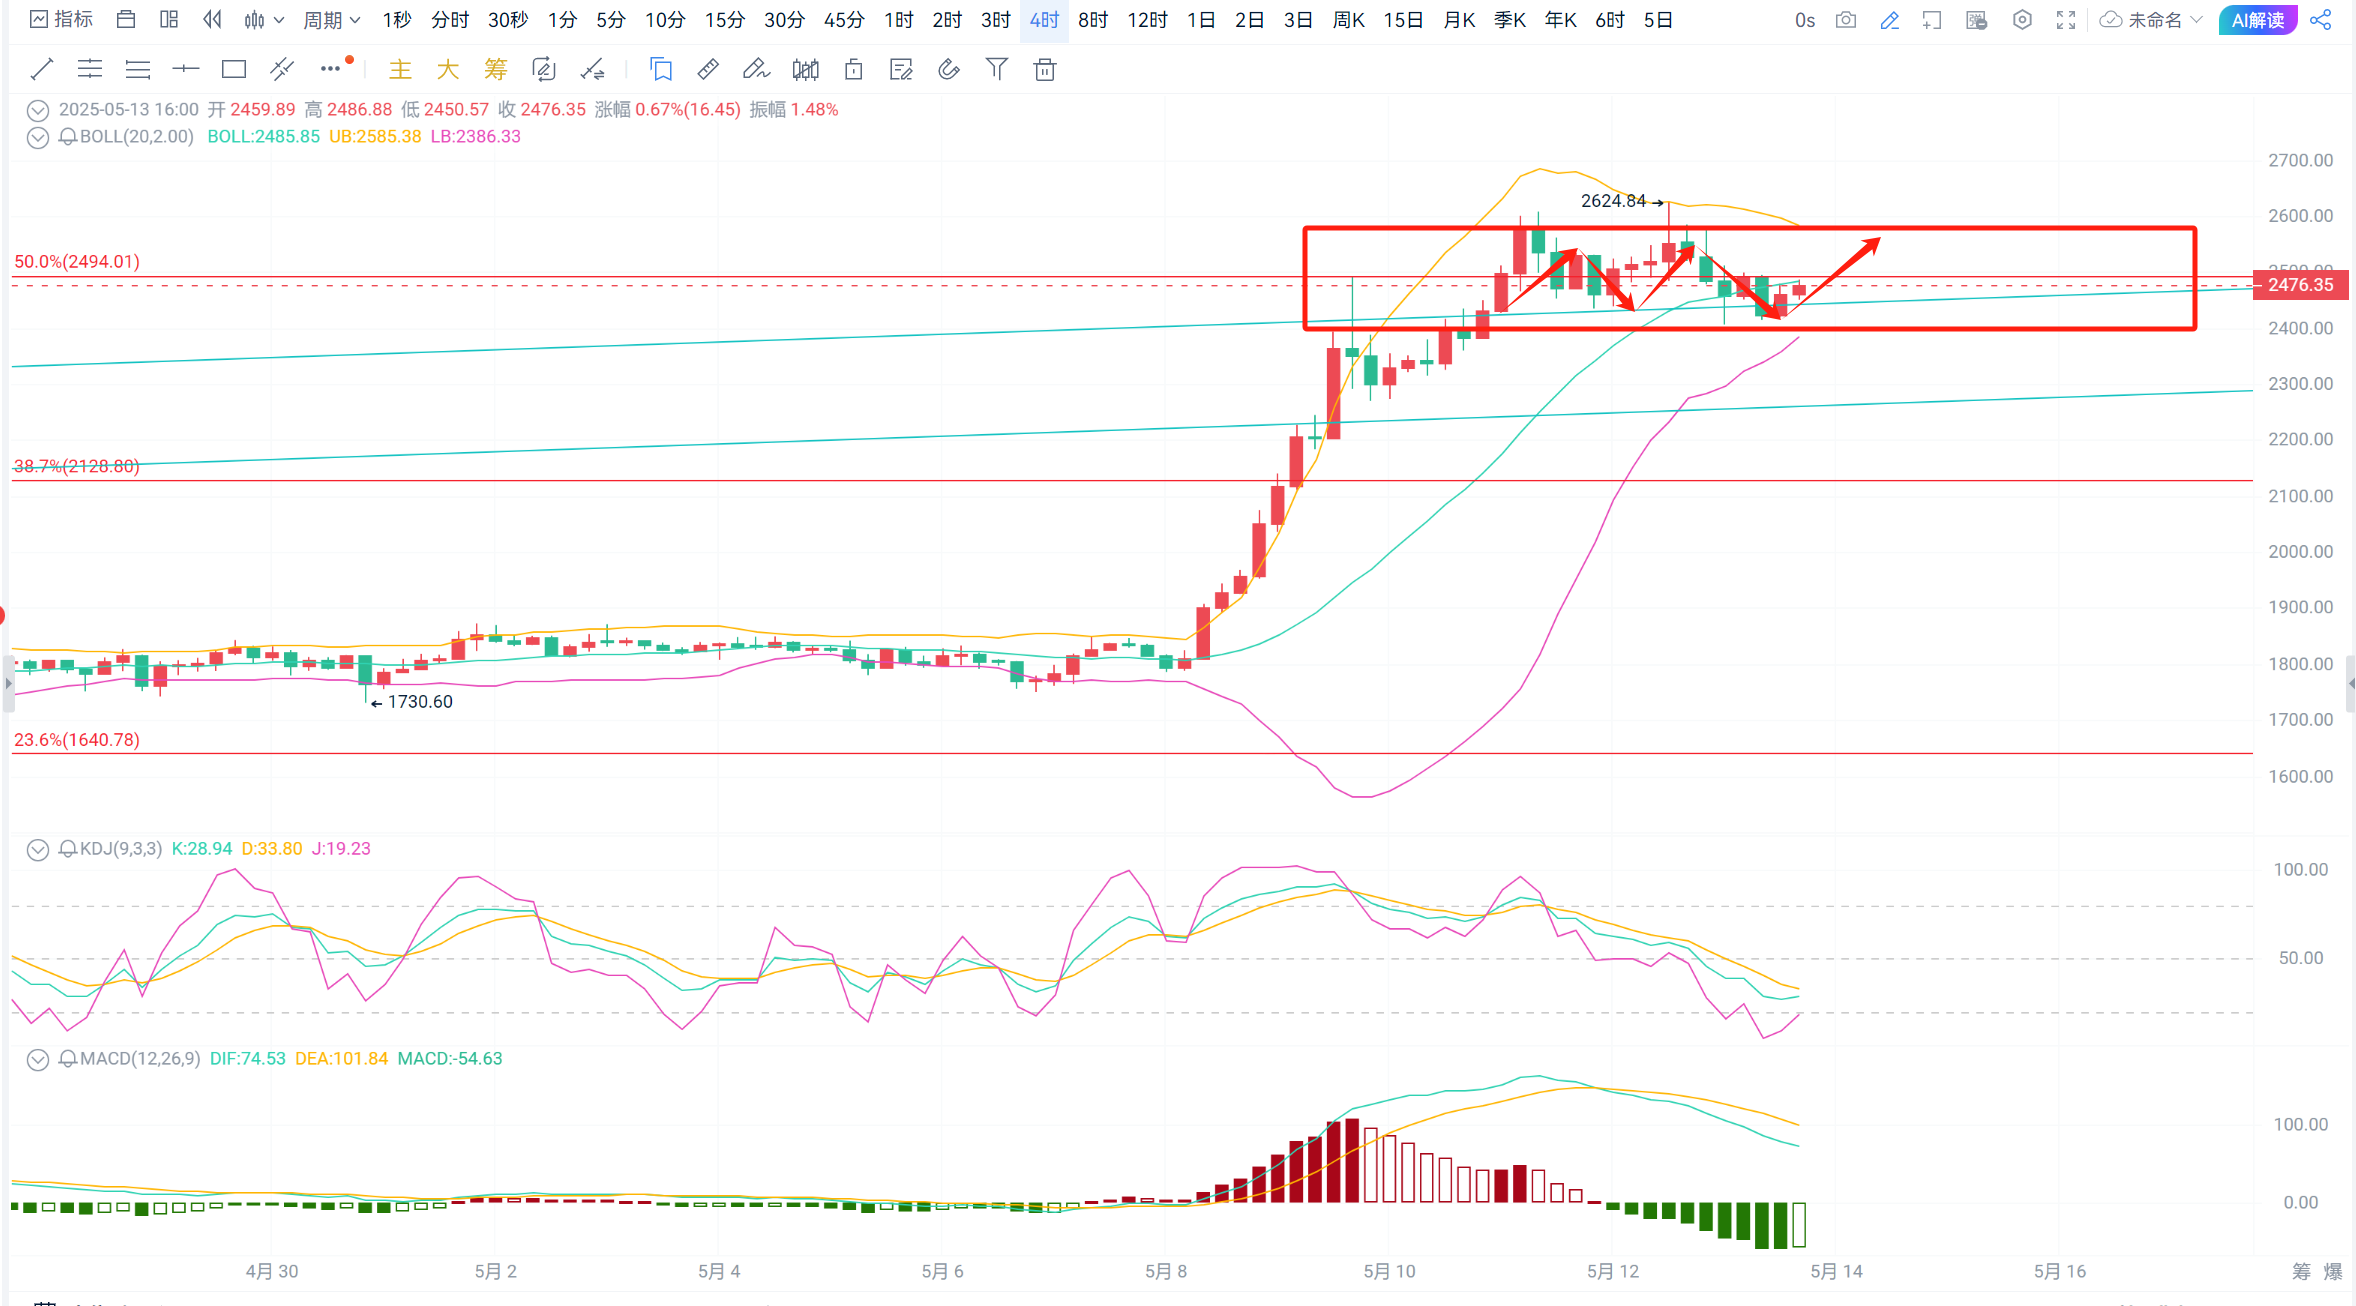The height and width of the screenshot is (1306, 2356).
Task: Toggle the MACD indicator panel circle
Action: (x=38, y=1059)
